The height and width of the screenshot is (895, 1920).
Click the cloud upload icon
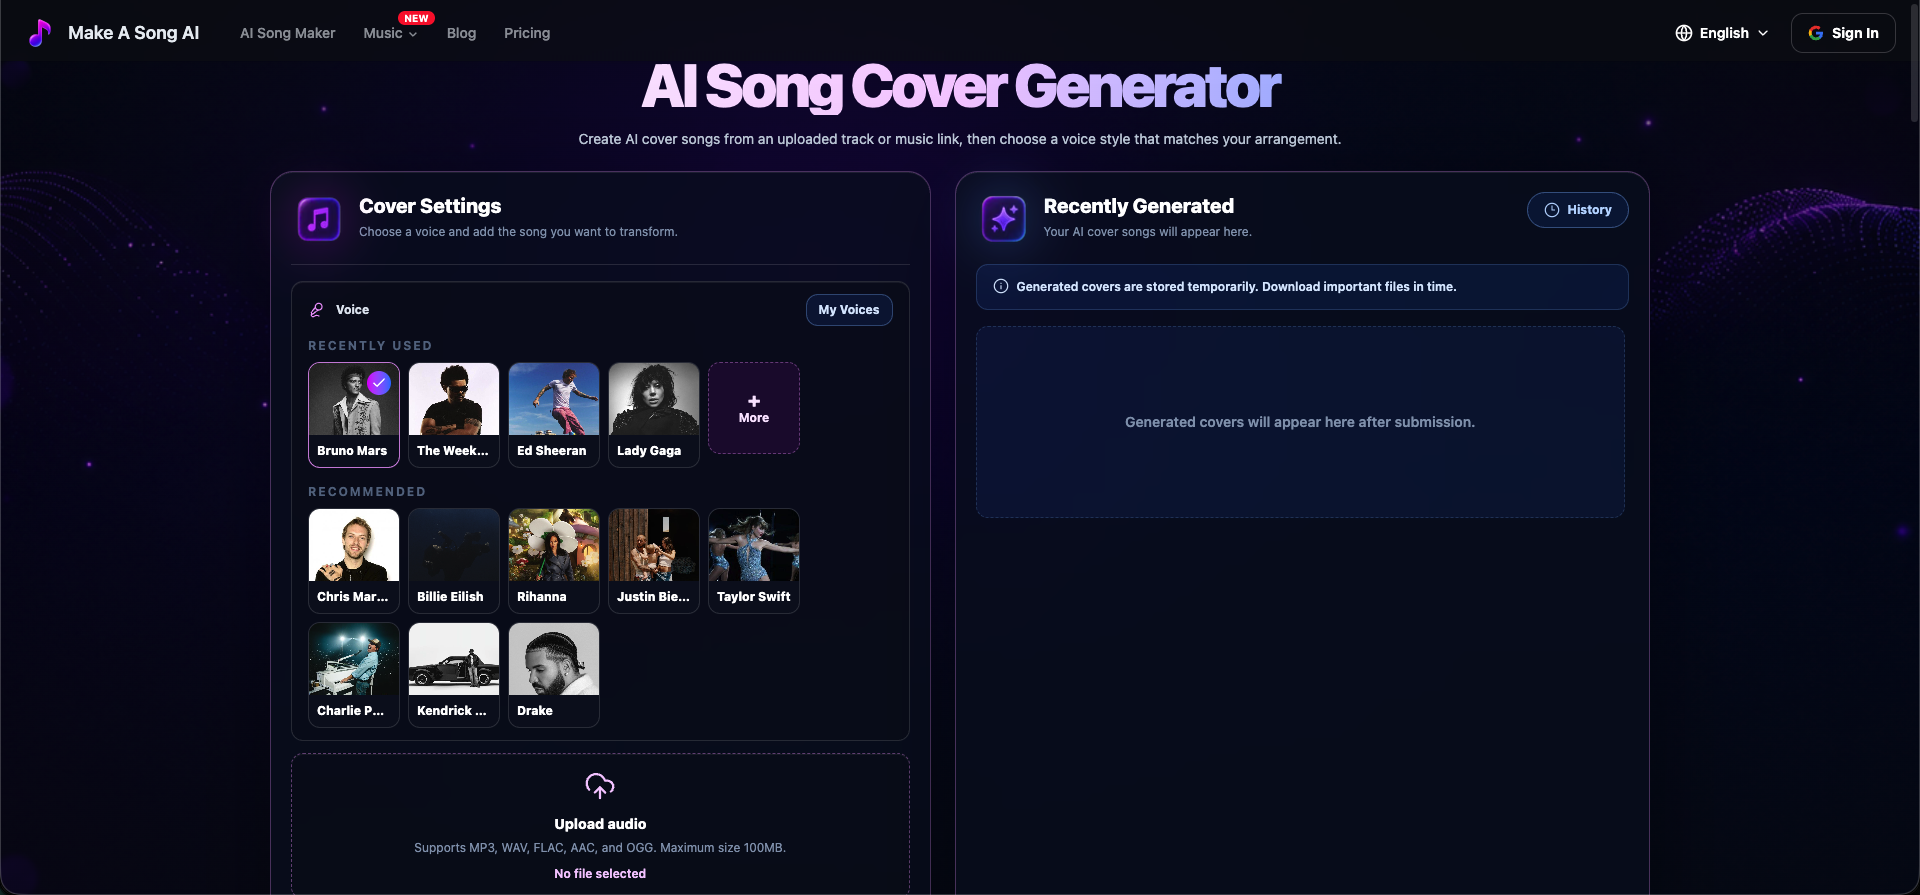[600, 786]
